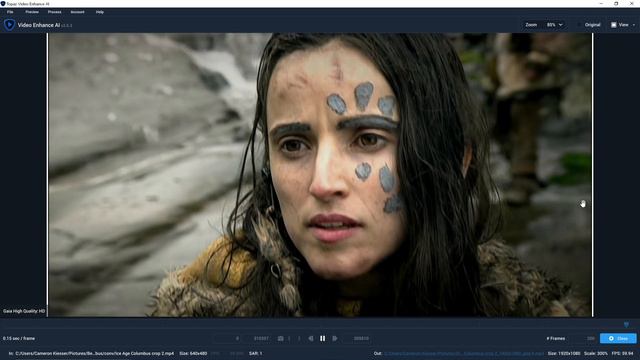Screen dimensions: 640x360
Task: Click the Zoom label
Action: click(x=531, y=25)
